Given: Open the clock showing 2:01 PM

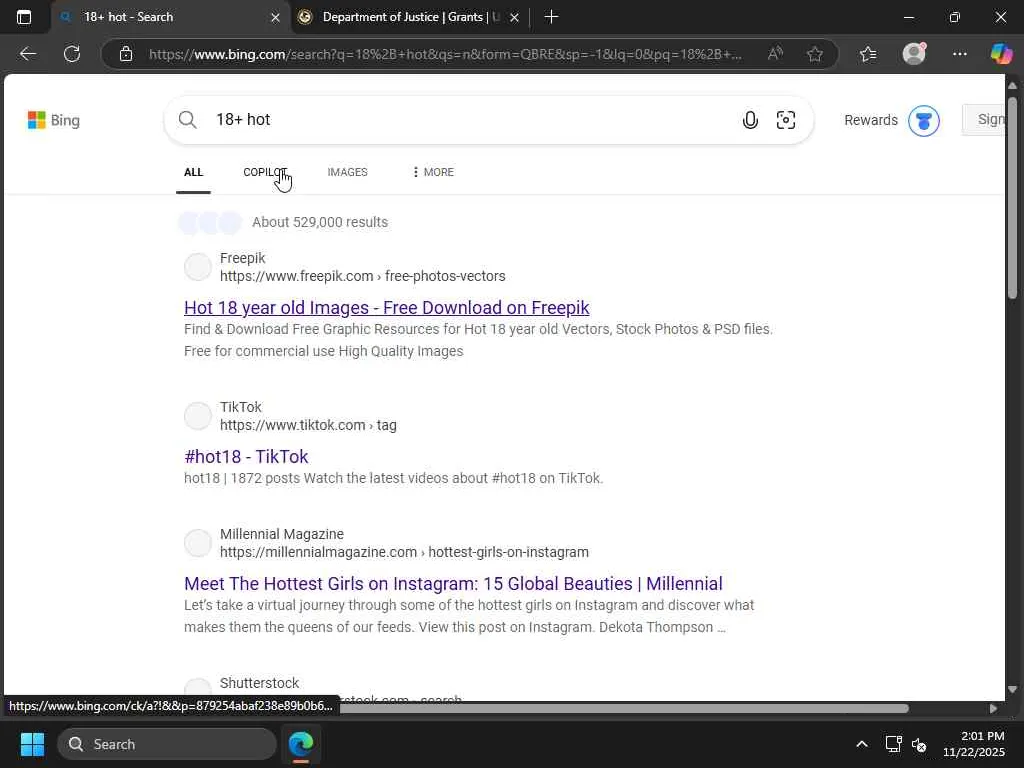Looking at the screenshot, I should point(973,744).
